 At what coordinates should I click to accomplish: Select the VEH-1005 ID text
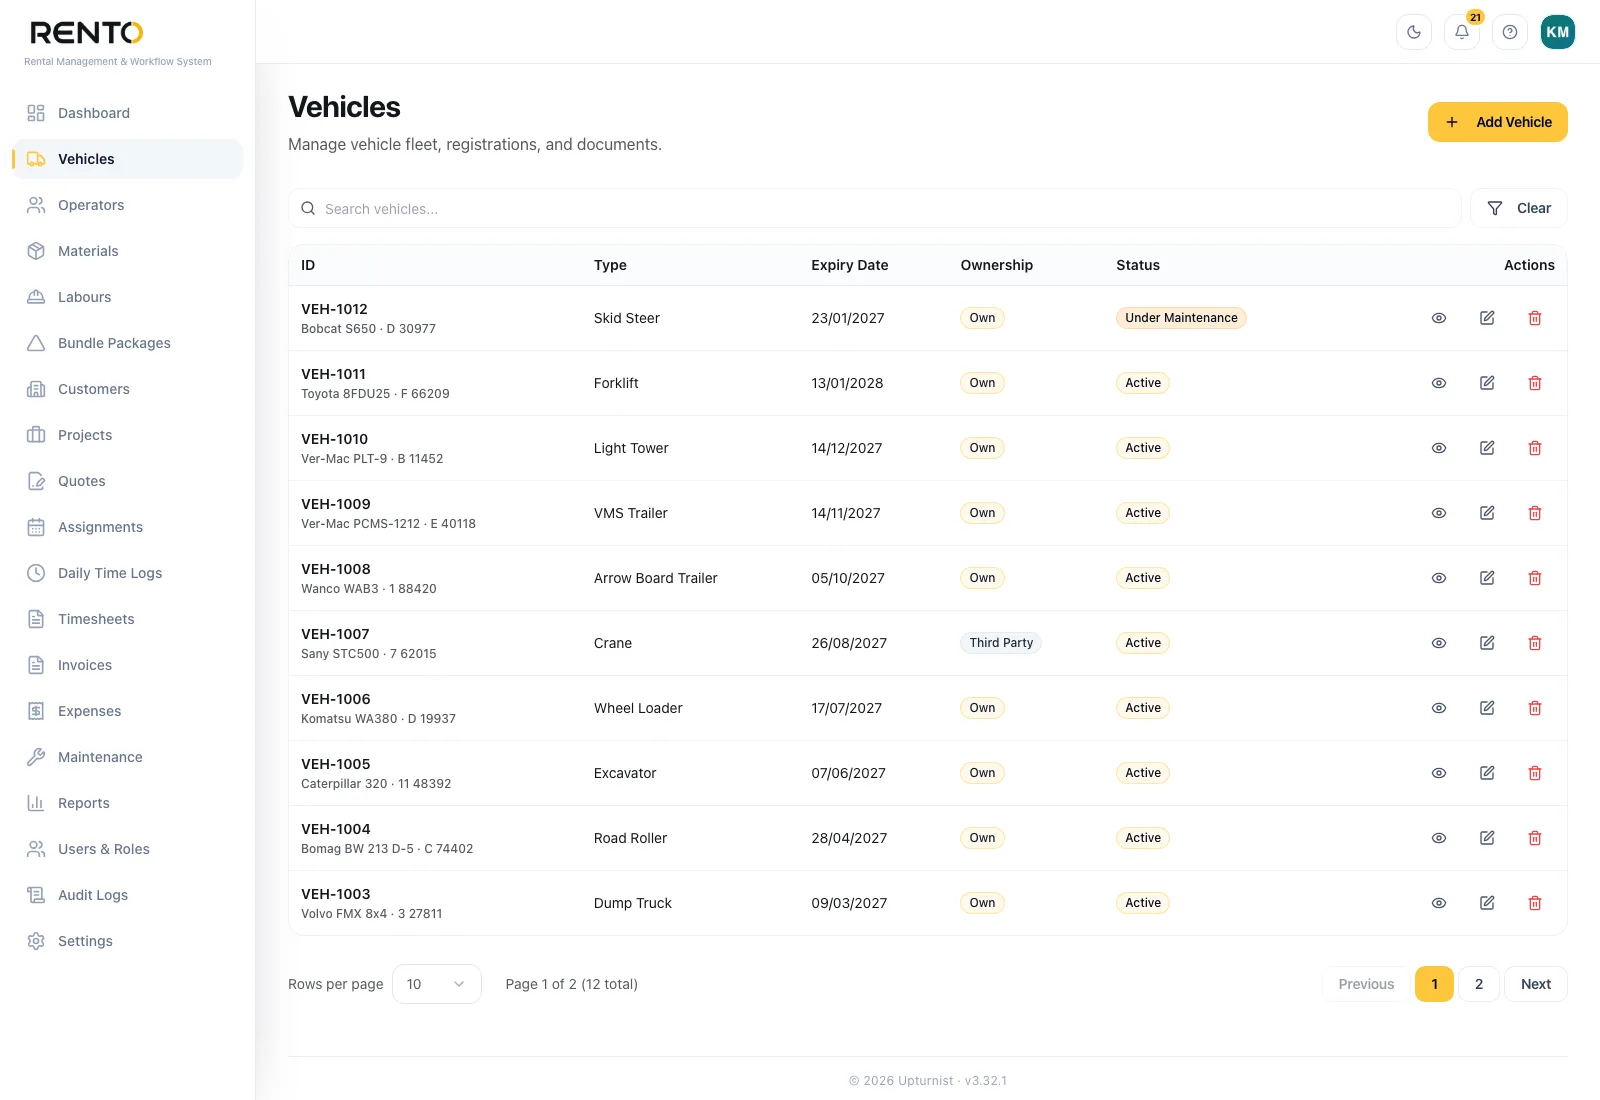336,764
